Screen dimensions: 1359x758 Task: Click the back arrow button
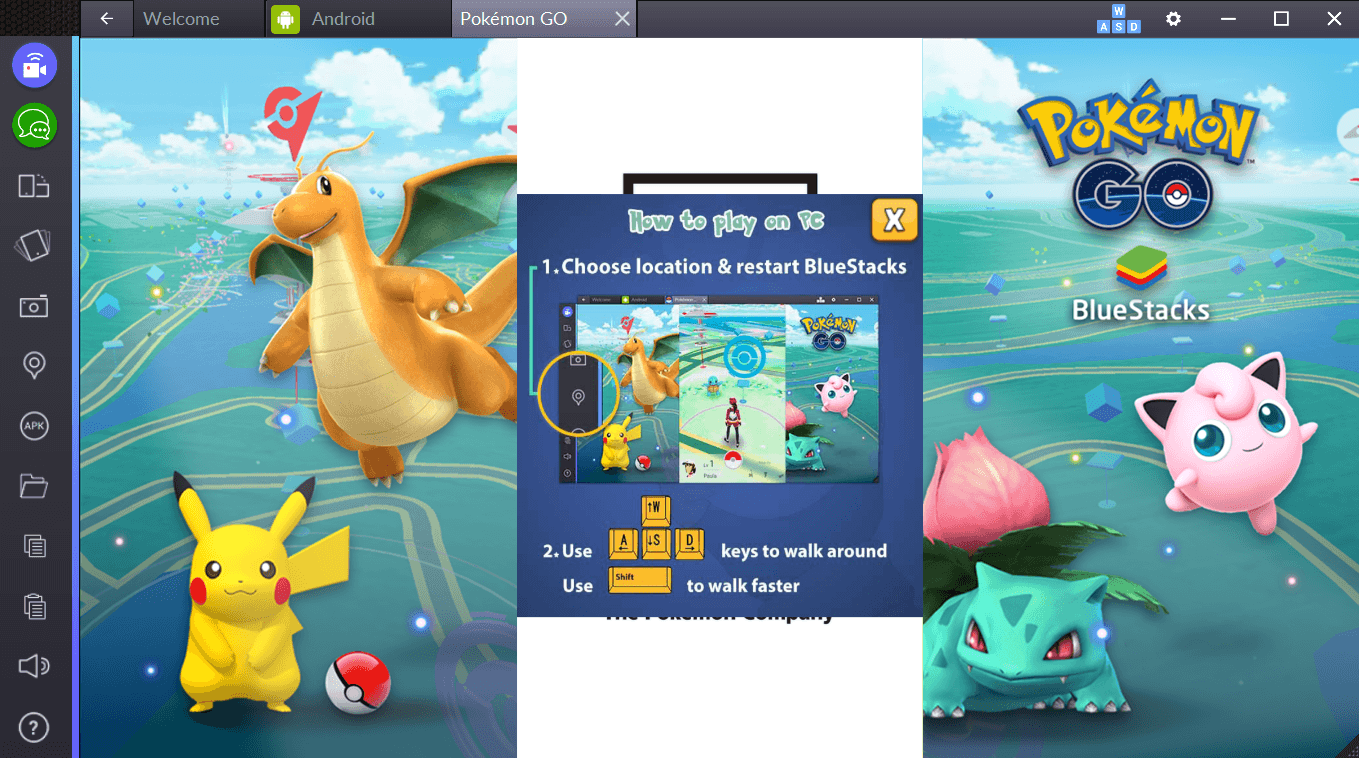click(107, 19)
